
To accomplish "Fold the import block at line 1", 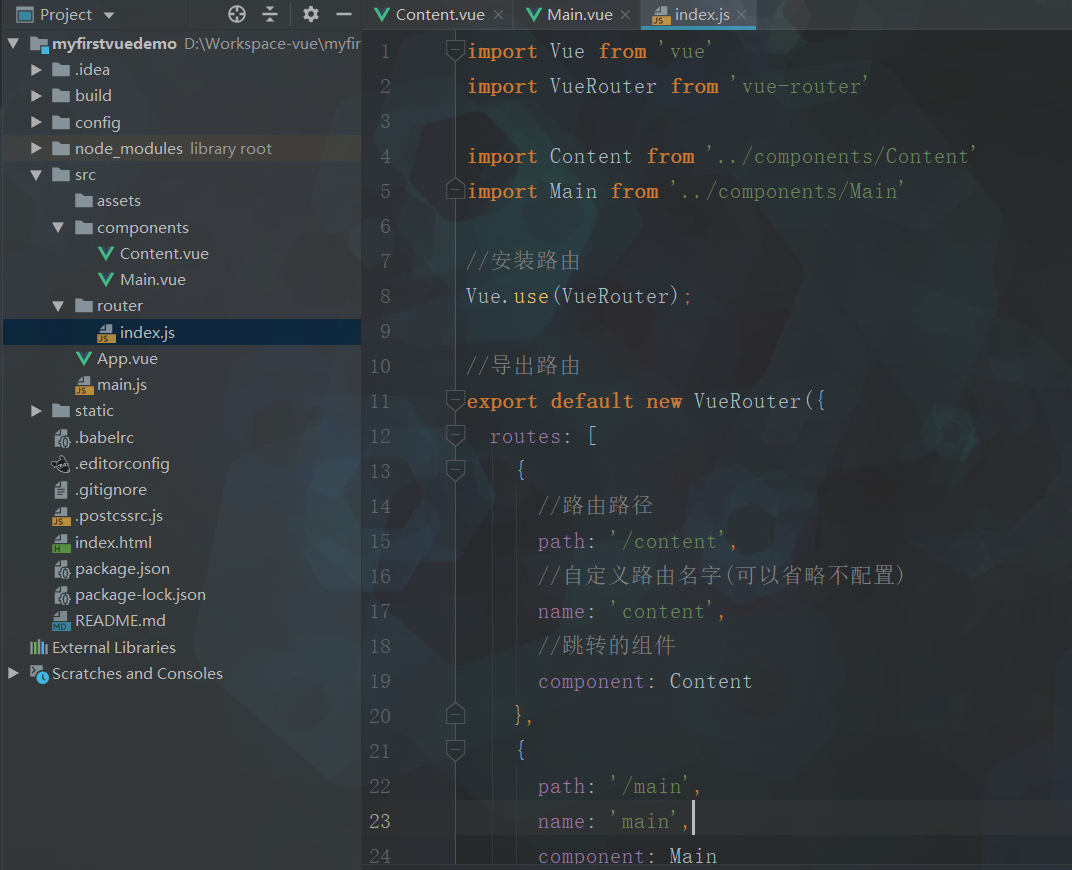I will (x=455, y=50).
